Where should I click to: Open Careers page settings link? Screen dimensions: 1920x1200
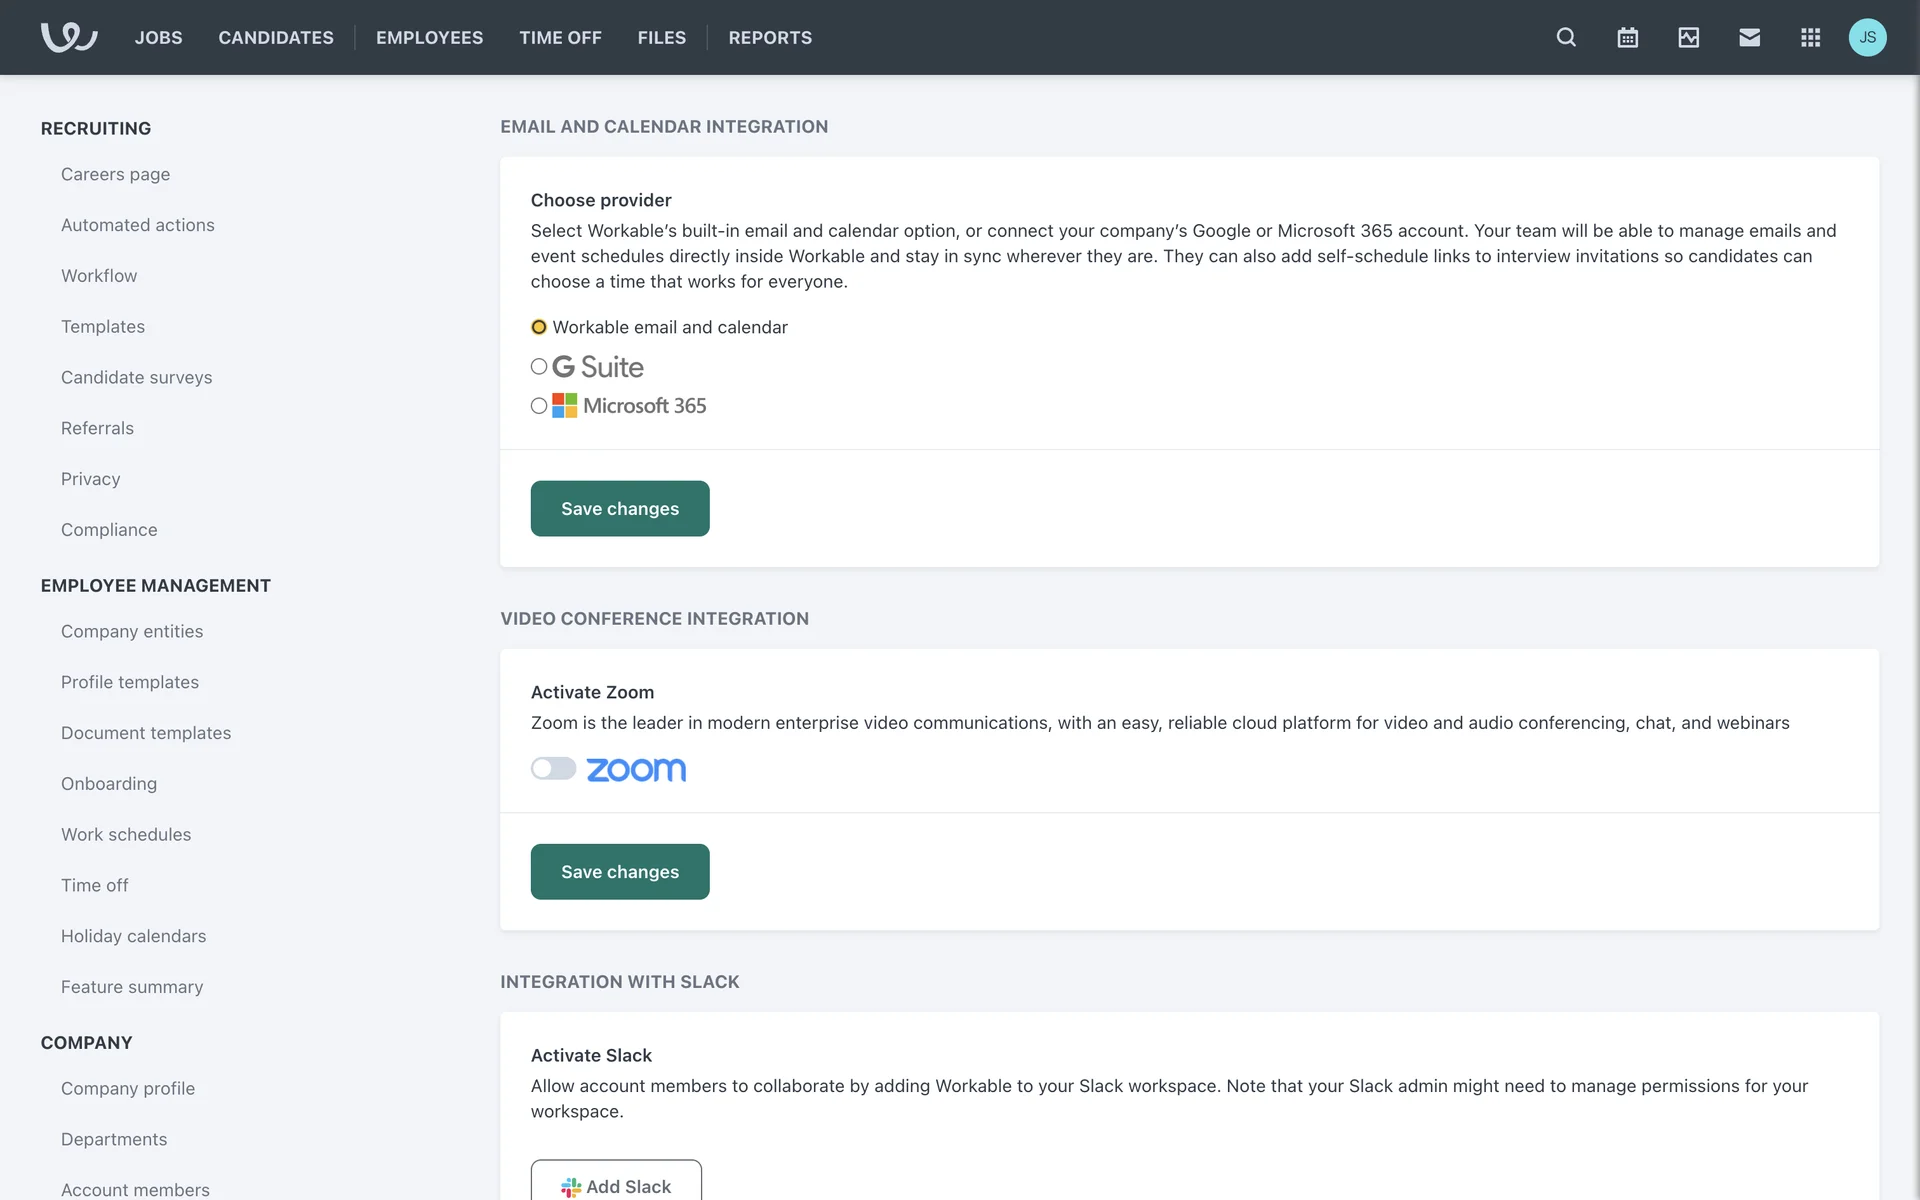point(115,174)
